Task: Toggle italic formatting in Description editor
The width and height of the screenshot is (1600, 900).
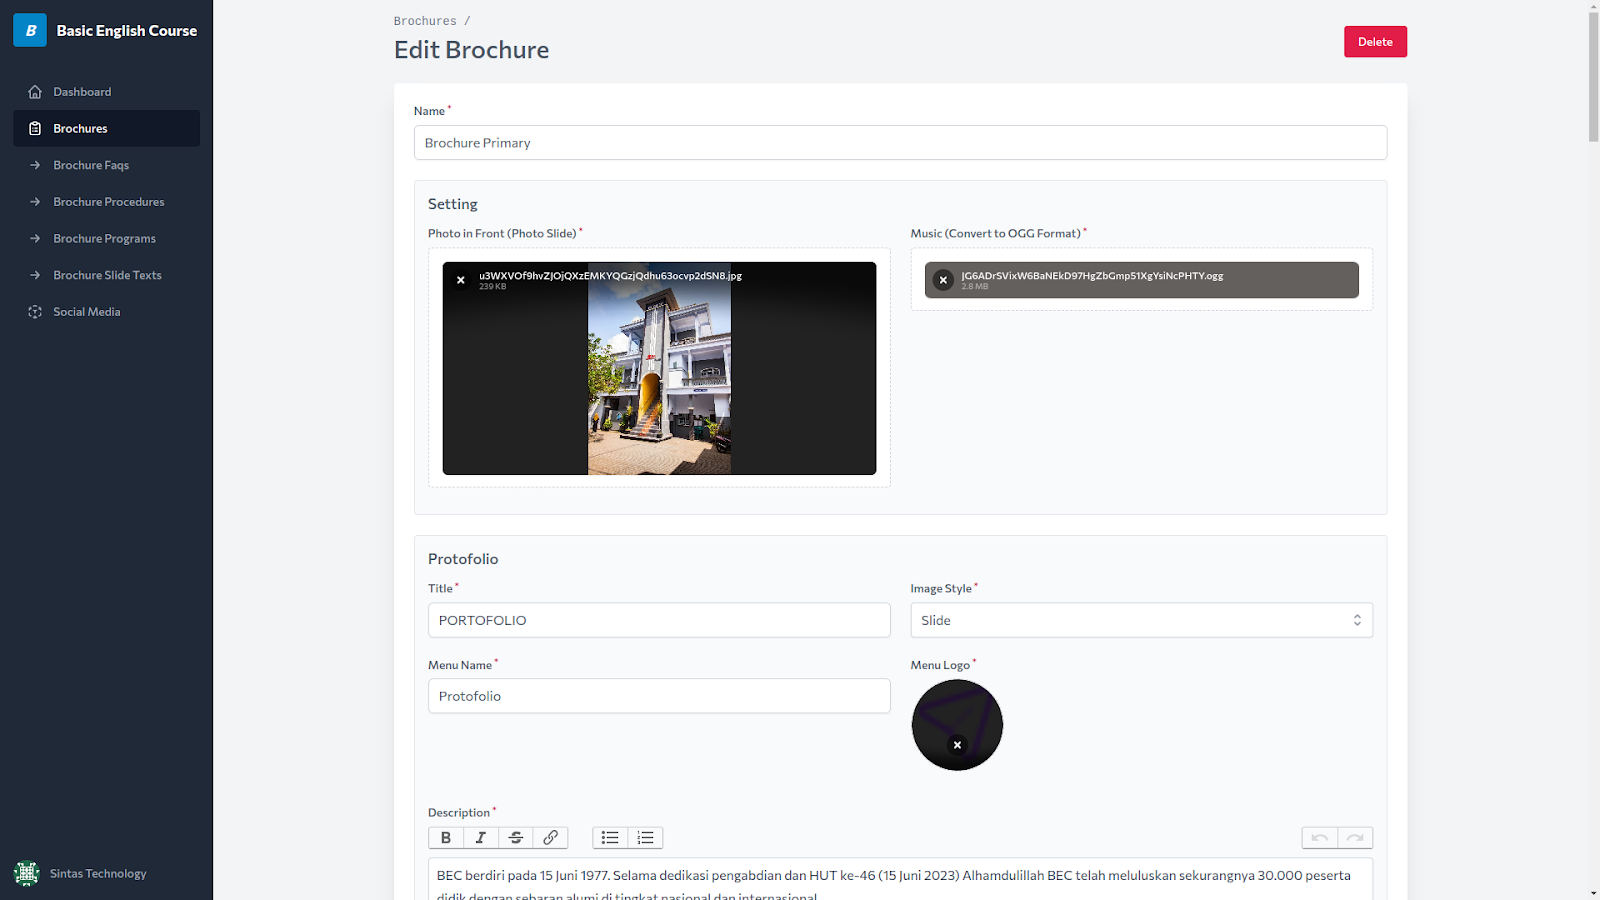Action: coord(481,838)
